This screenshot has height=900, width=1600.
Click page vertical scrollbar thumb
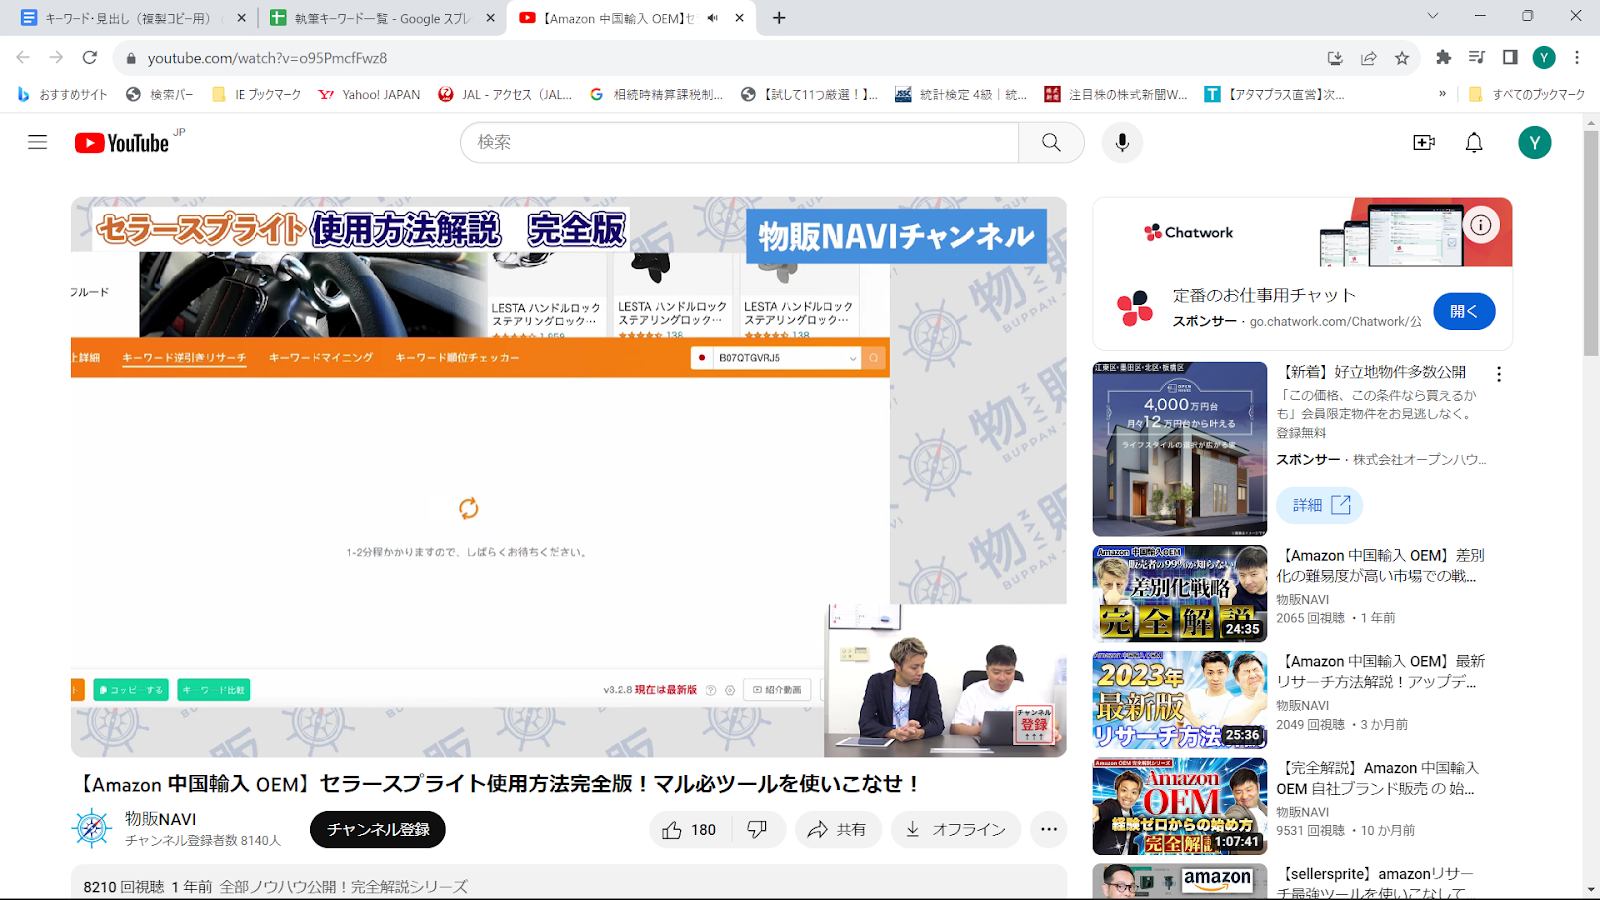(1591, 243)
